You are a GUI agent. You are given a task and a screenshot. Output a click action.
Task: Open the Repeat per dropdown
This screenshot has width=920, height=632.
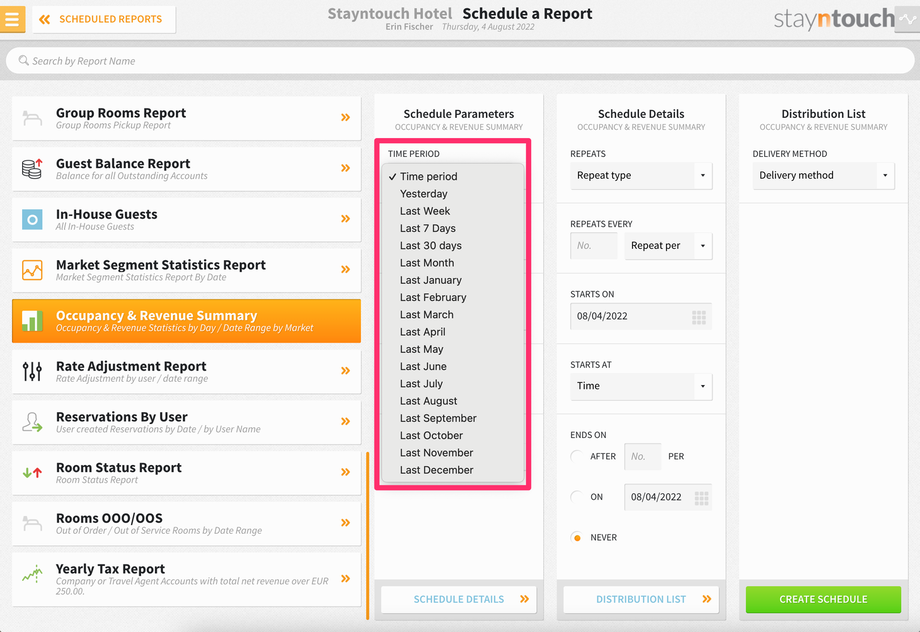668,246
